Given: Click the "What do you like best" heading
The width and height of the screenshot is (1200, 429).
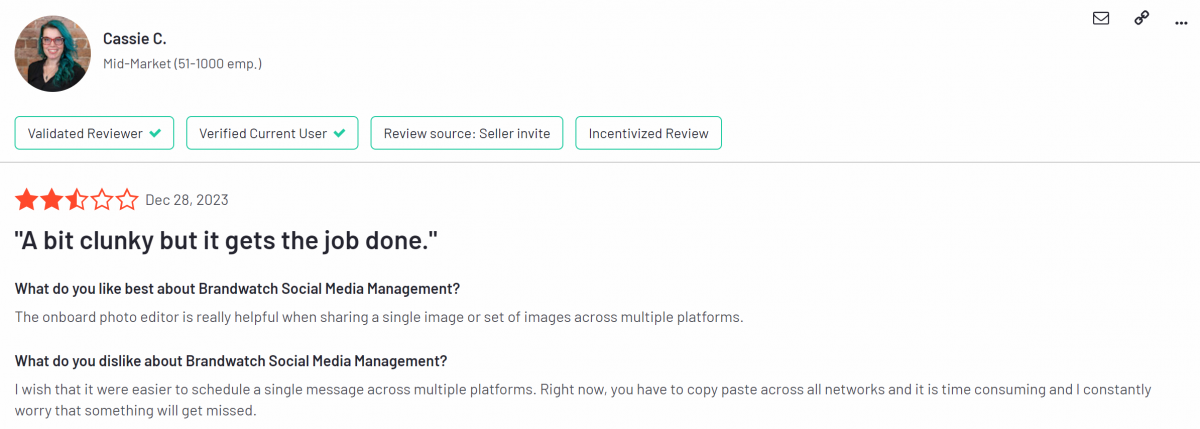Looking at the screenshot, I should click(238, 289).
